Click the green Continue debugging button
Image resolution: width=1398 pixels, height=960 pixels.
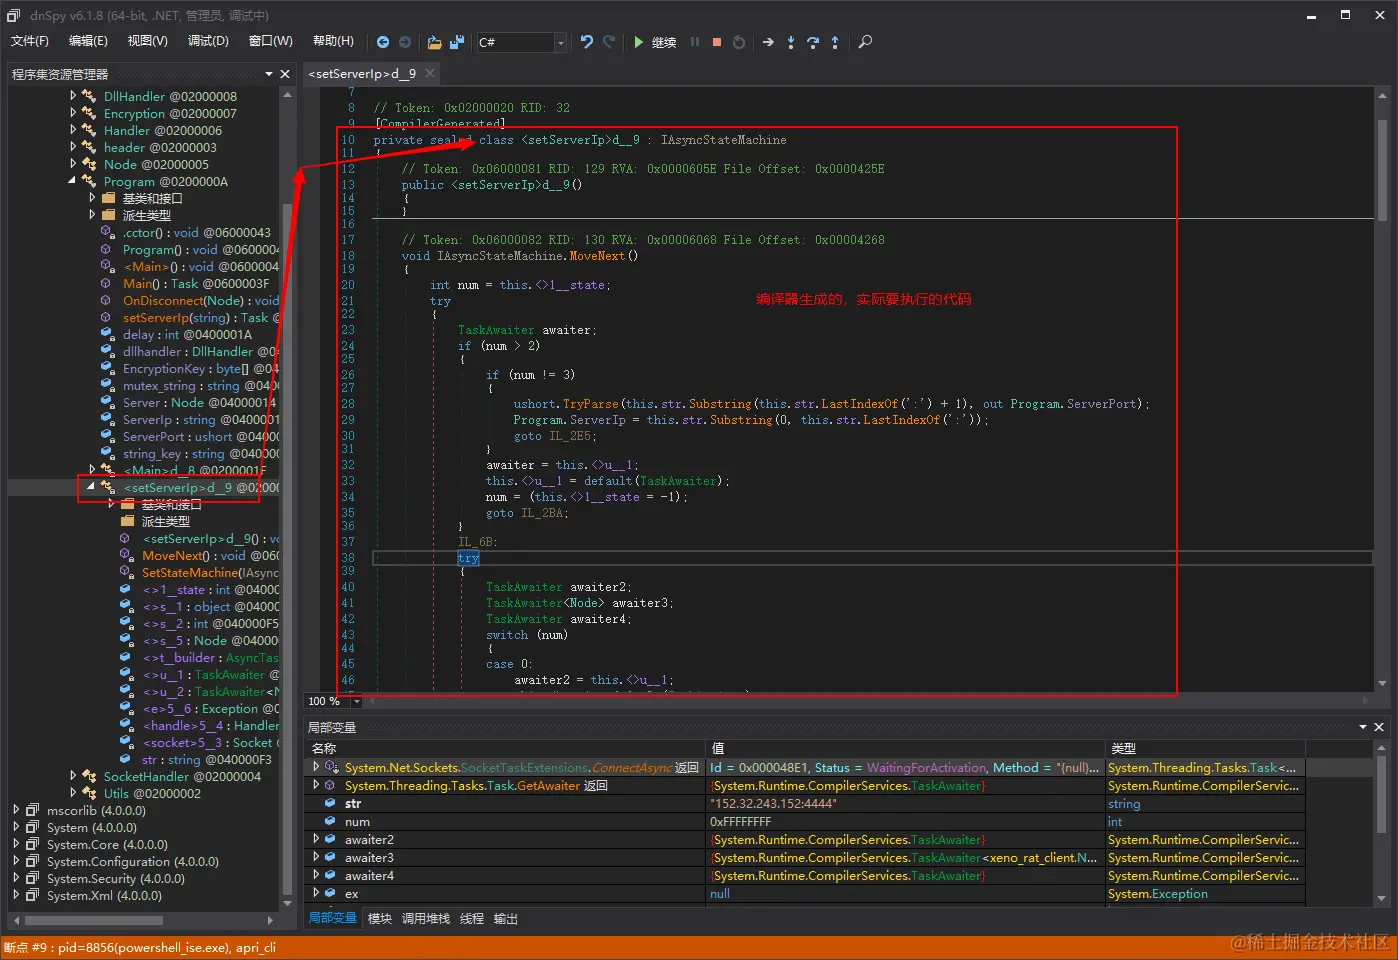pos(655,42)
